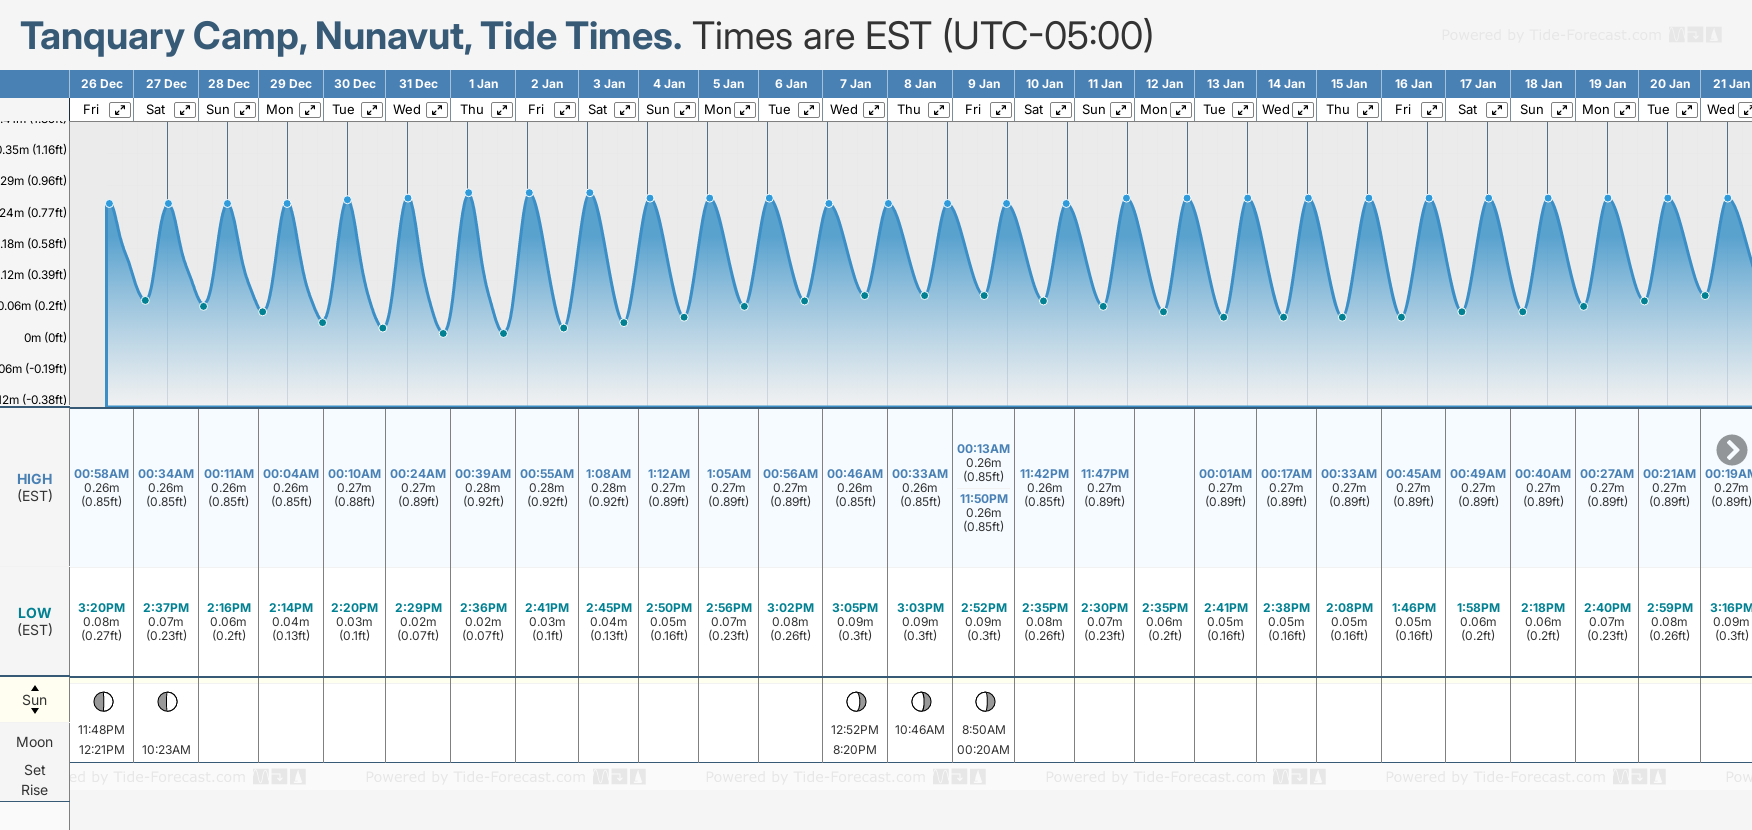The width and height of the screenshot is (1752, 830).
Task: Select the 2 Jan date header
Action: tap(547, 84)
